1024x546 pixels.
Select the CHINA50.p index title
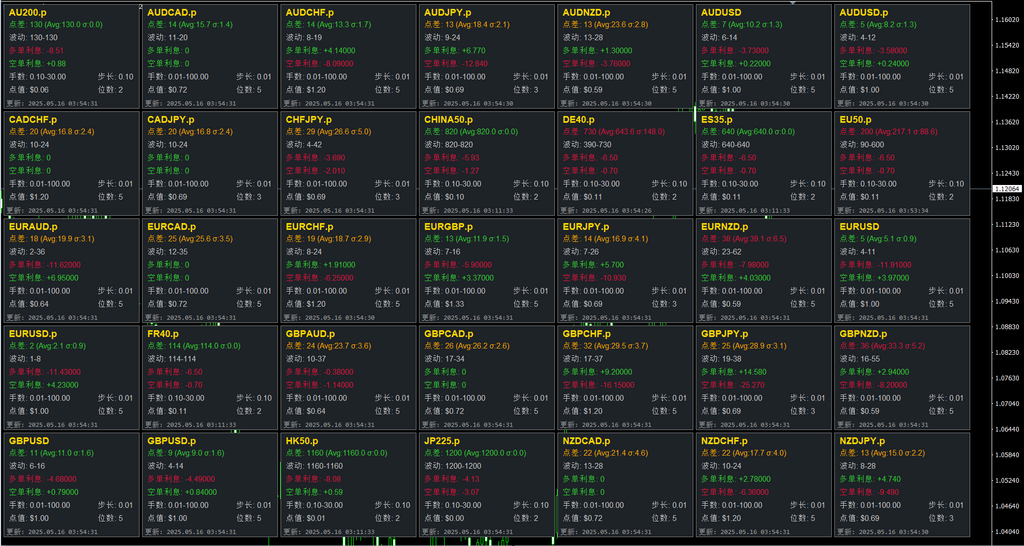click(451, 120)
